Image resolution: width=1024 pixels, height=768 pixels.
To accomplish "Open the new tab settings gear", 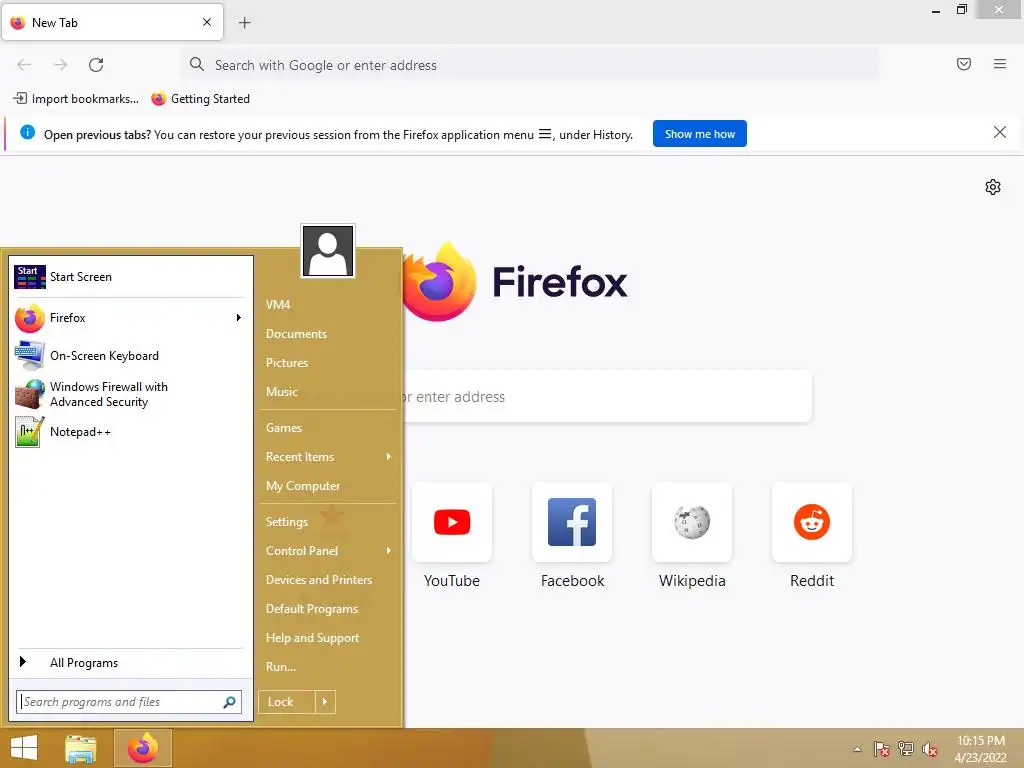I will pyautogui.click(x=993, y=187).
